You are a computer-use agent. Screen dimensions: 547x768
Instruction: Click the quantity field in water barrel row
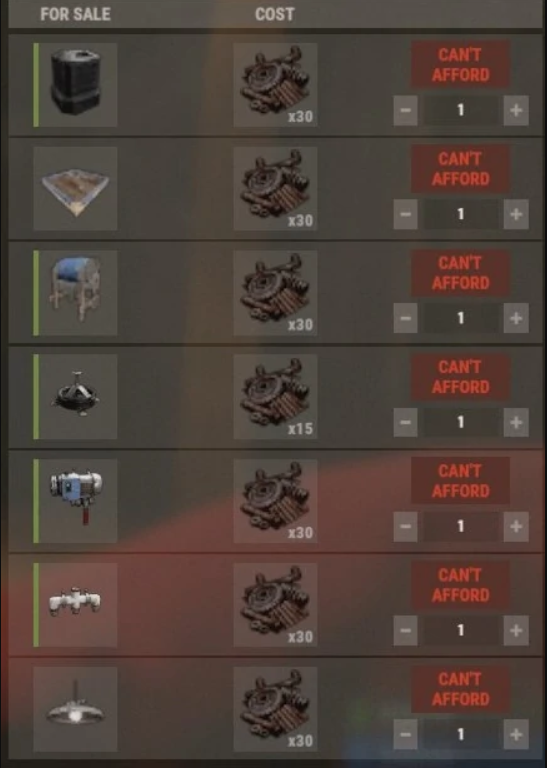460,110
